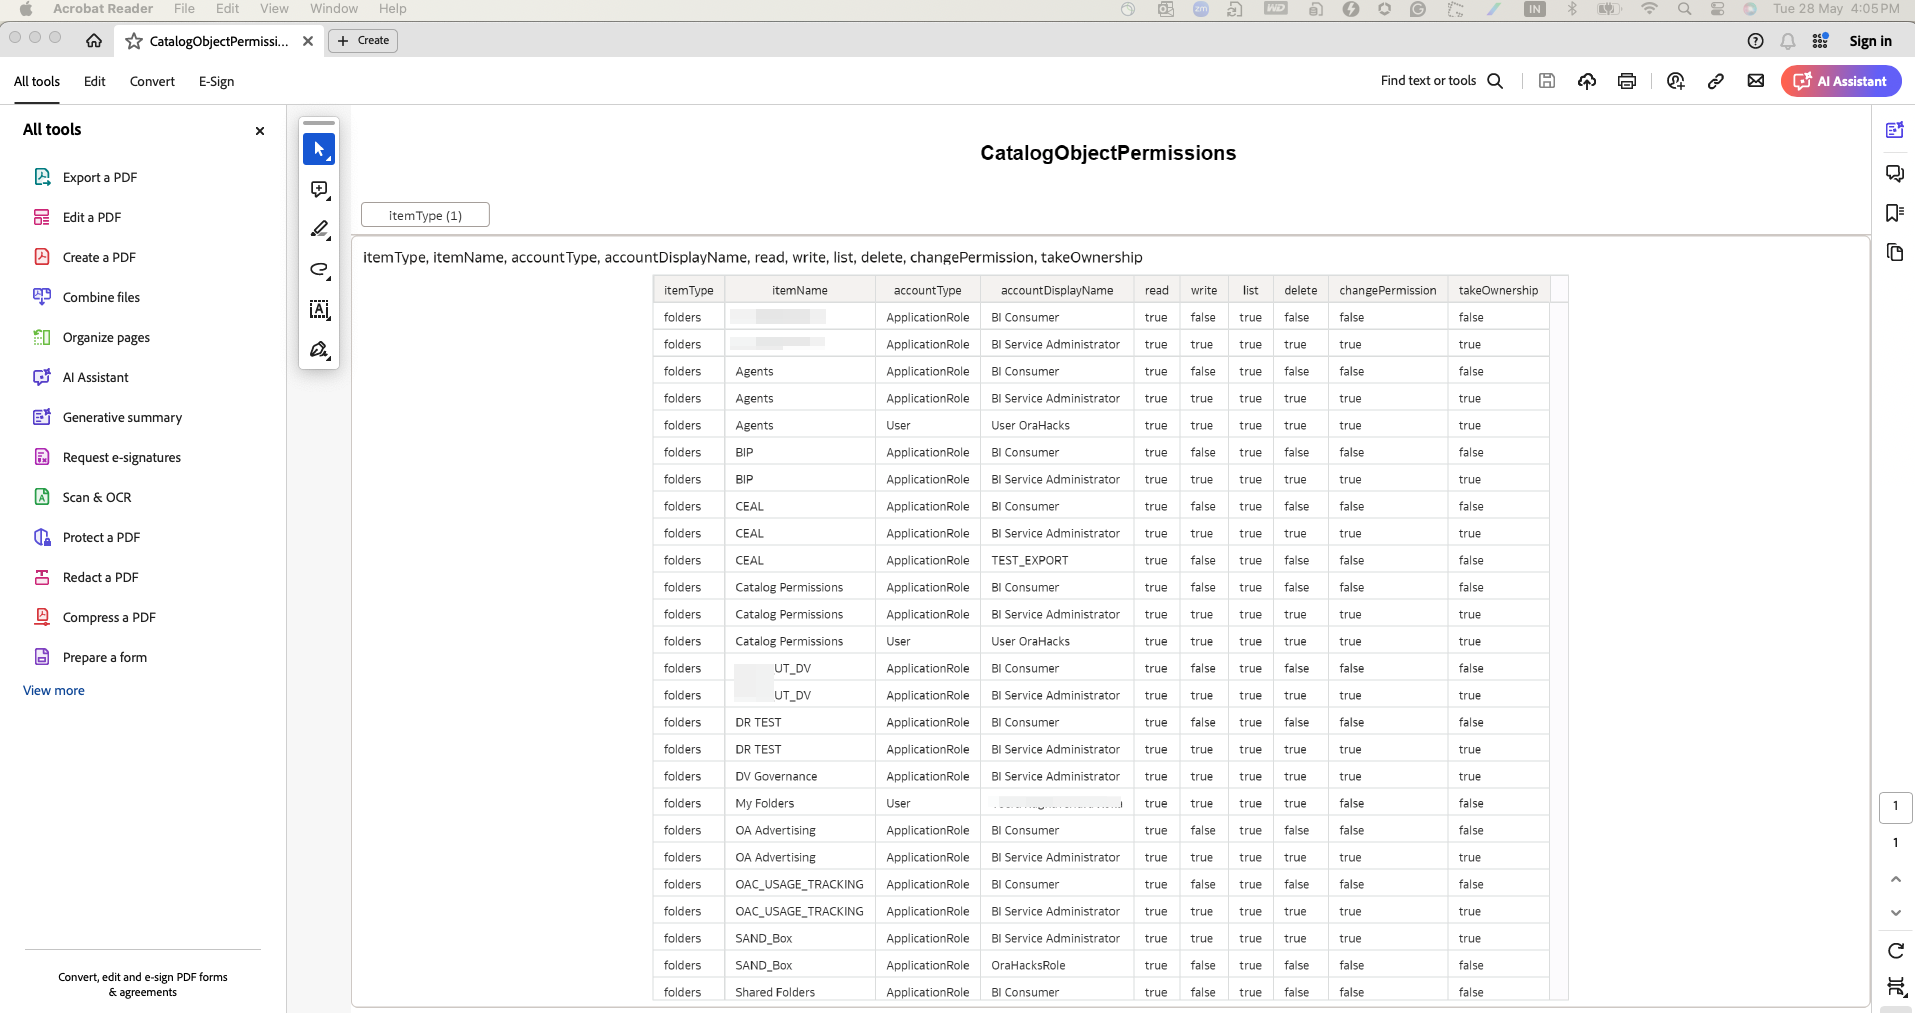Click the previous page up chevron
The width and height of the screenshot is (1915, 1013).
click(1895, 879)
